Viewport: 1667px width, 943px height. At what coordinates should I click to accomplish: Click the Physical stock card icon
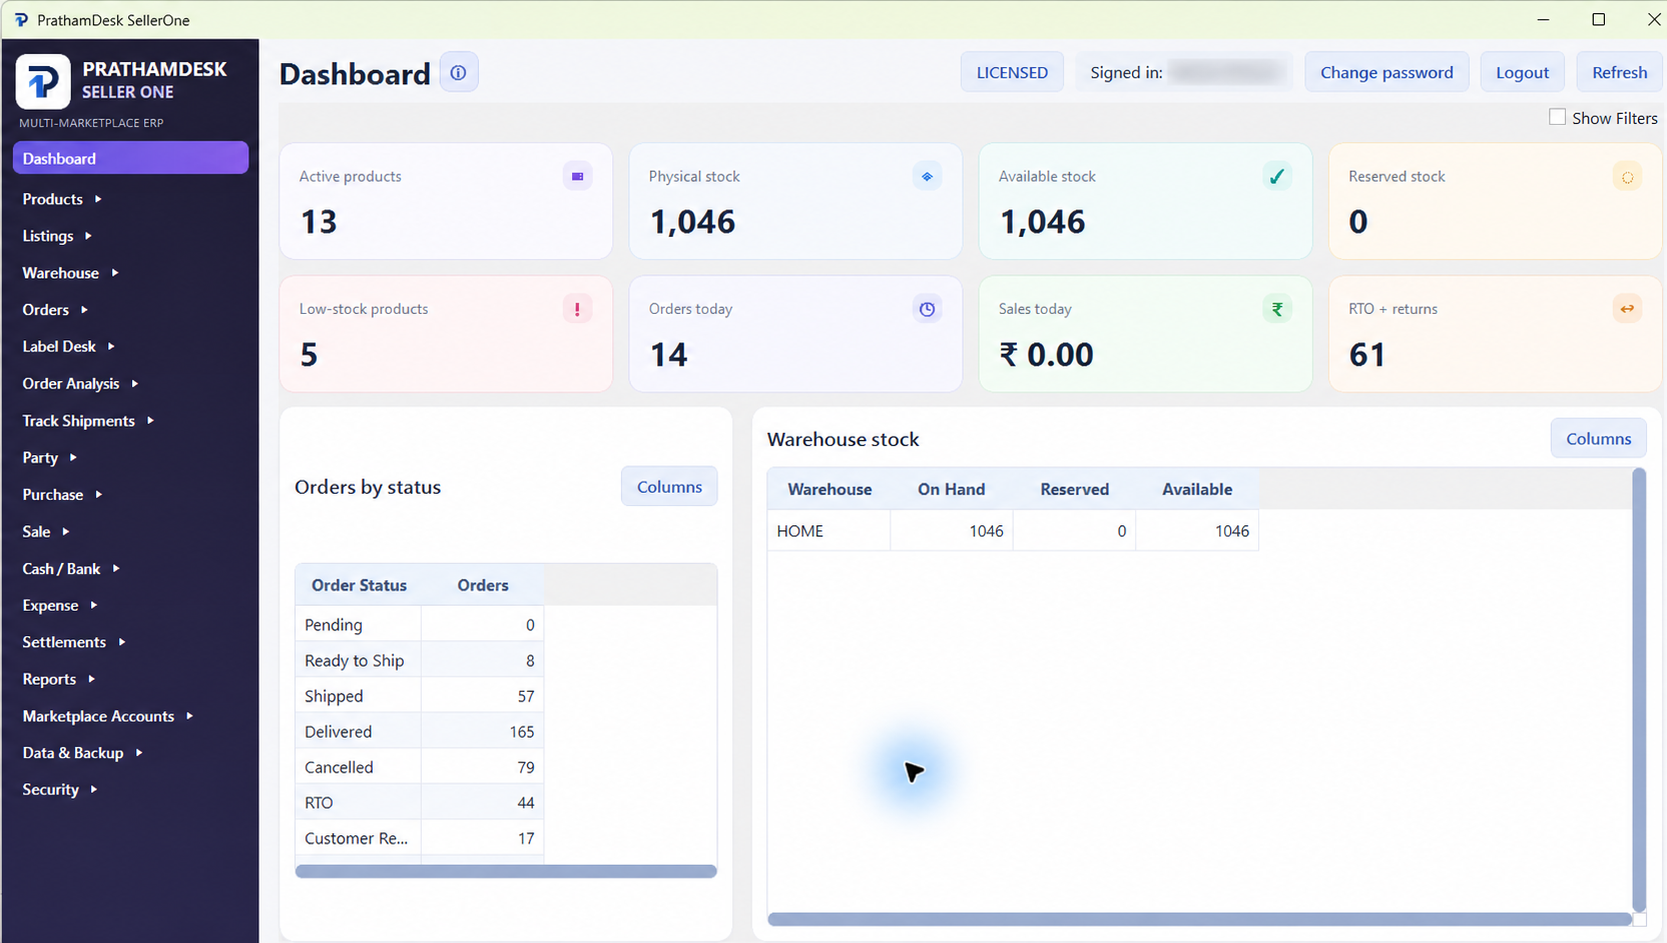[x=927, y=176]
